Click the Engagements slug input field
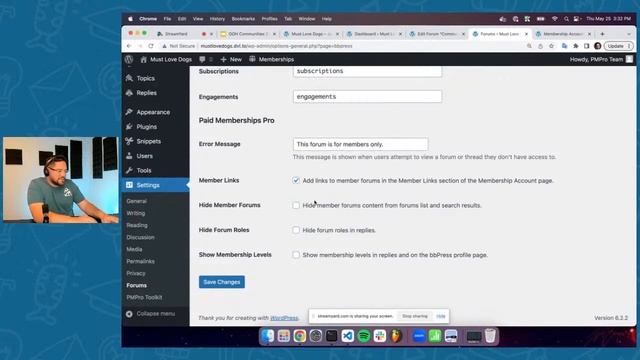Screen dimensions: 640x360 367,96
